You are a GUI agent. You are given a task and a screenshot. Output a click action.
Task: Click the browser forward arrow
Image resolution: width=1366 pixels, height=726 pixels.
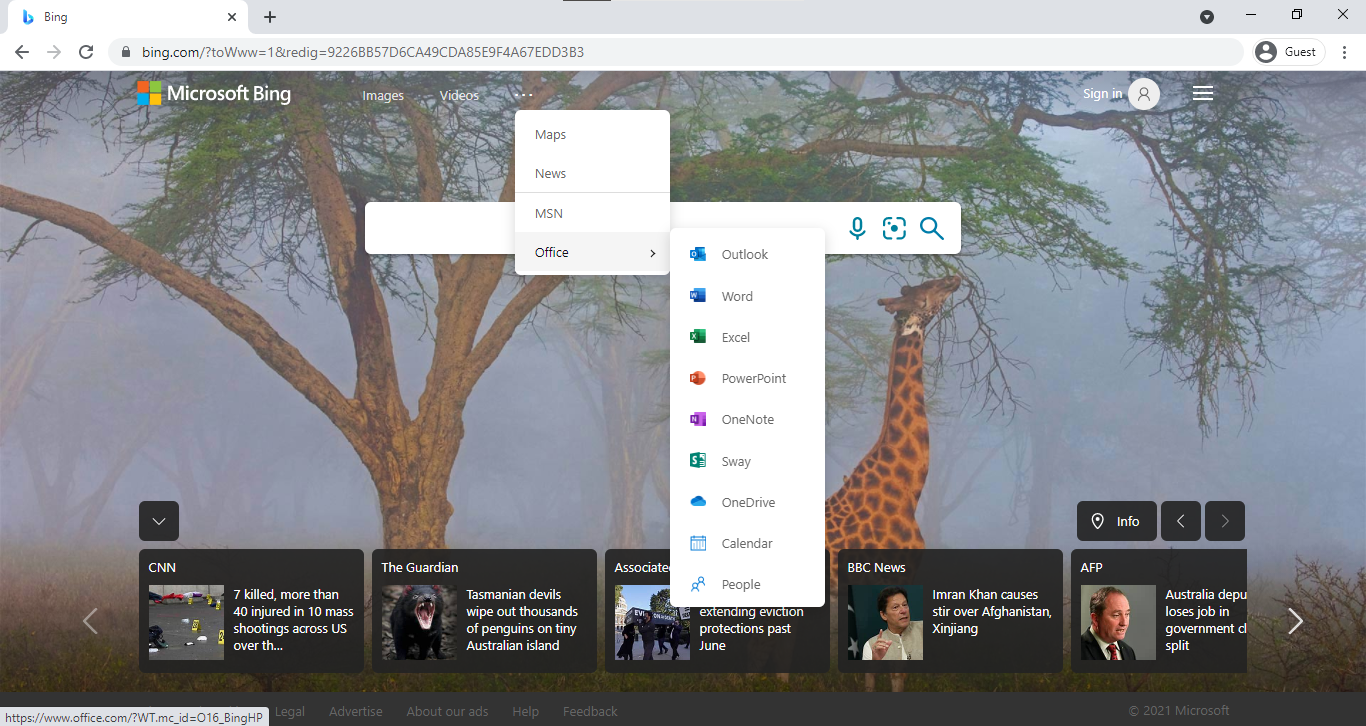click(54, 52)
